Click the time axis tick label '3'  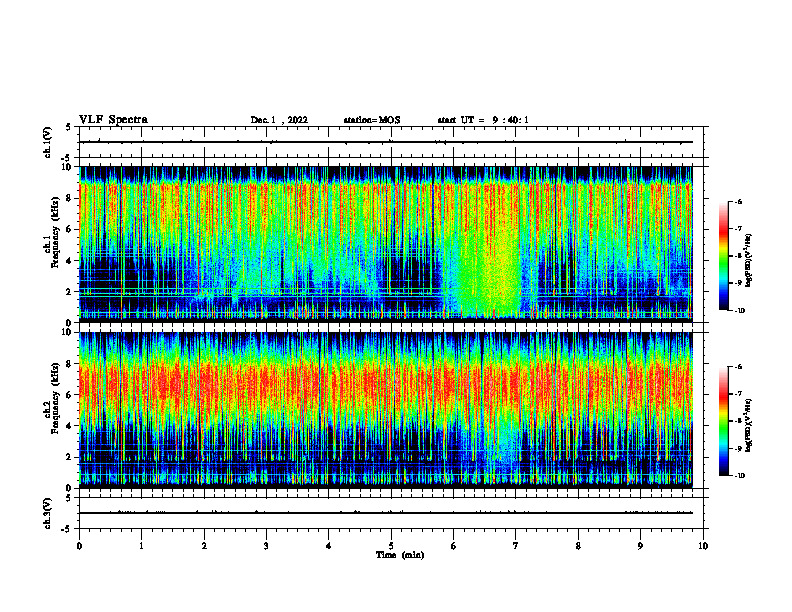pyautogui.click(x=266, y=546)
